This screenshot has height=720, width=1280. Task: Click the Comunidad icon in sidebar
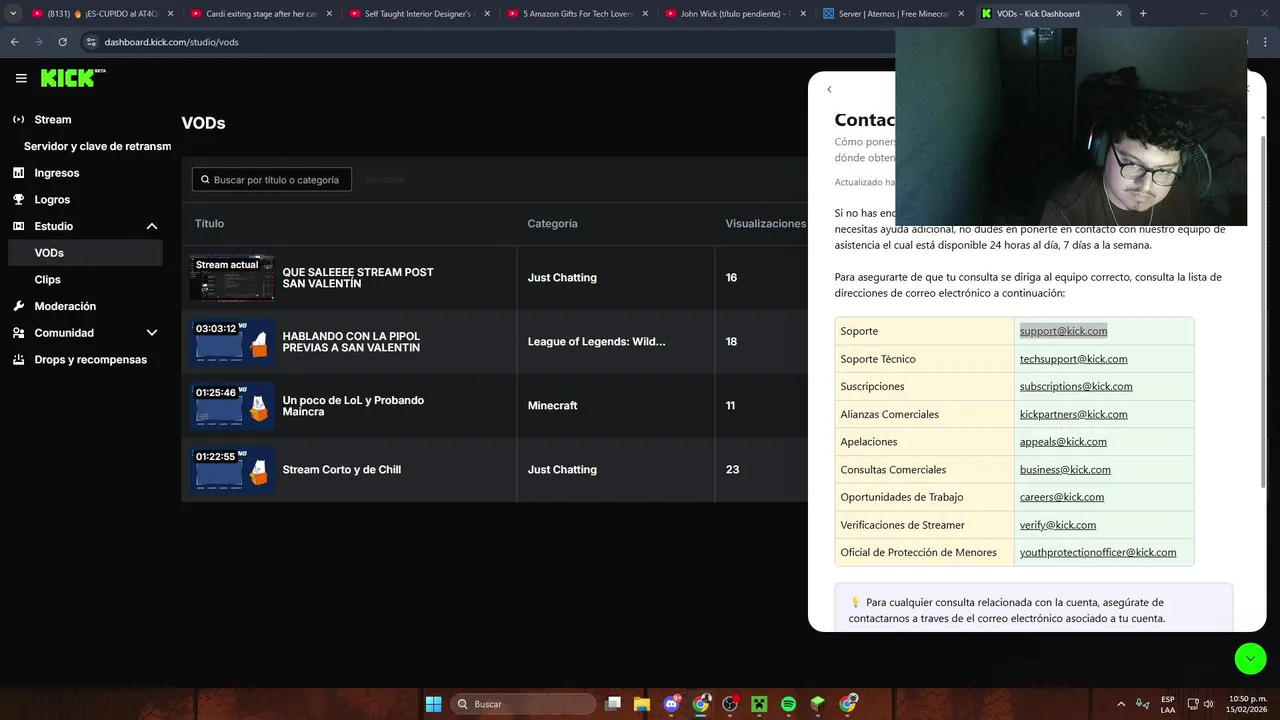coord(18,333)
